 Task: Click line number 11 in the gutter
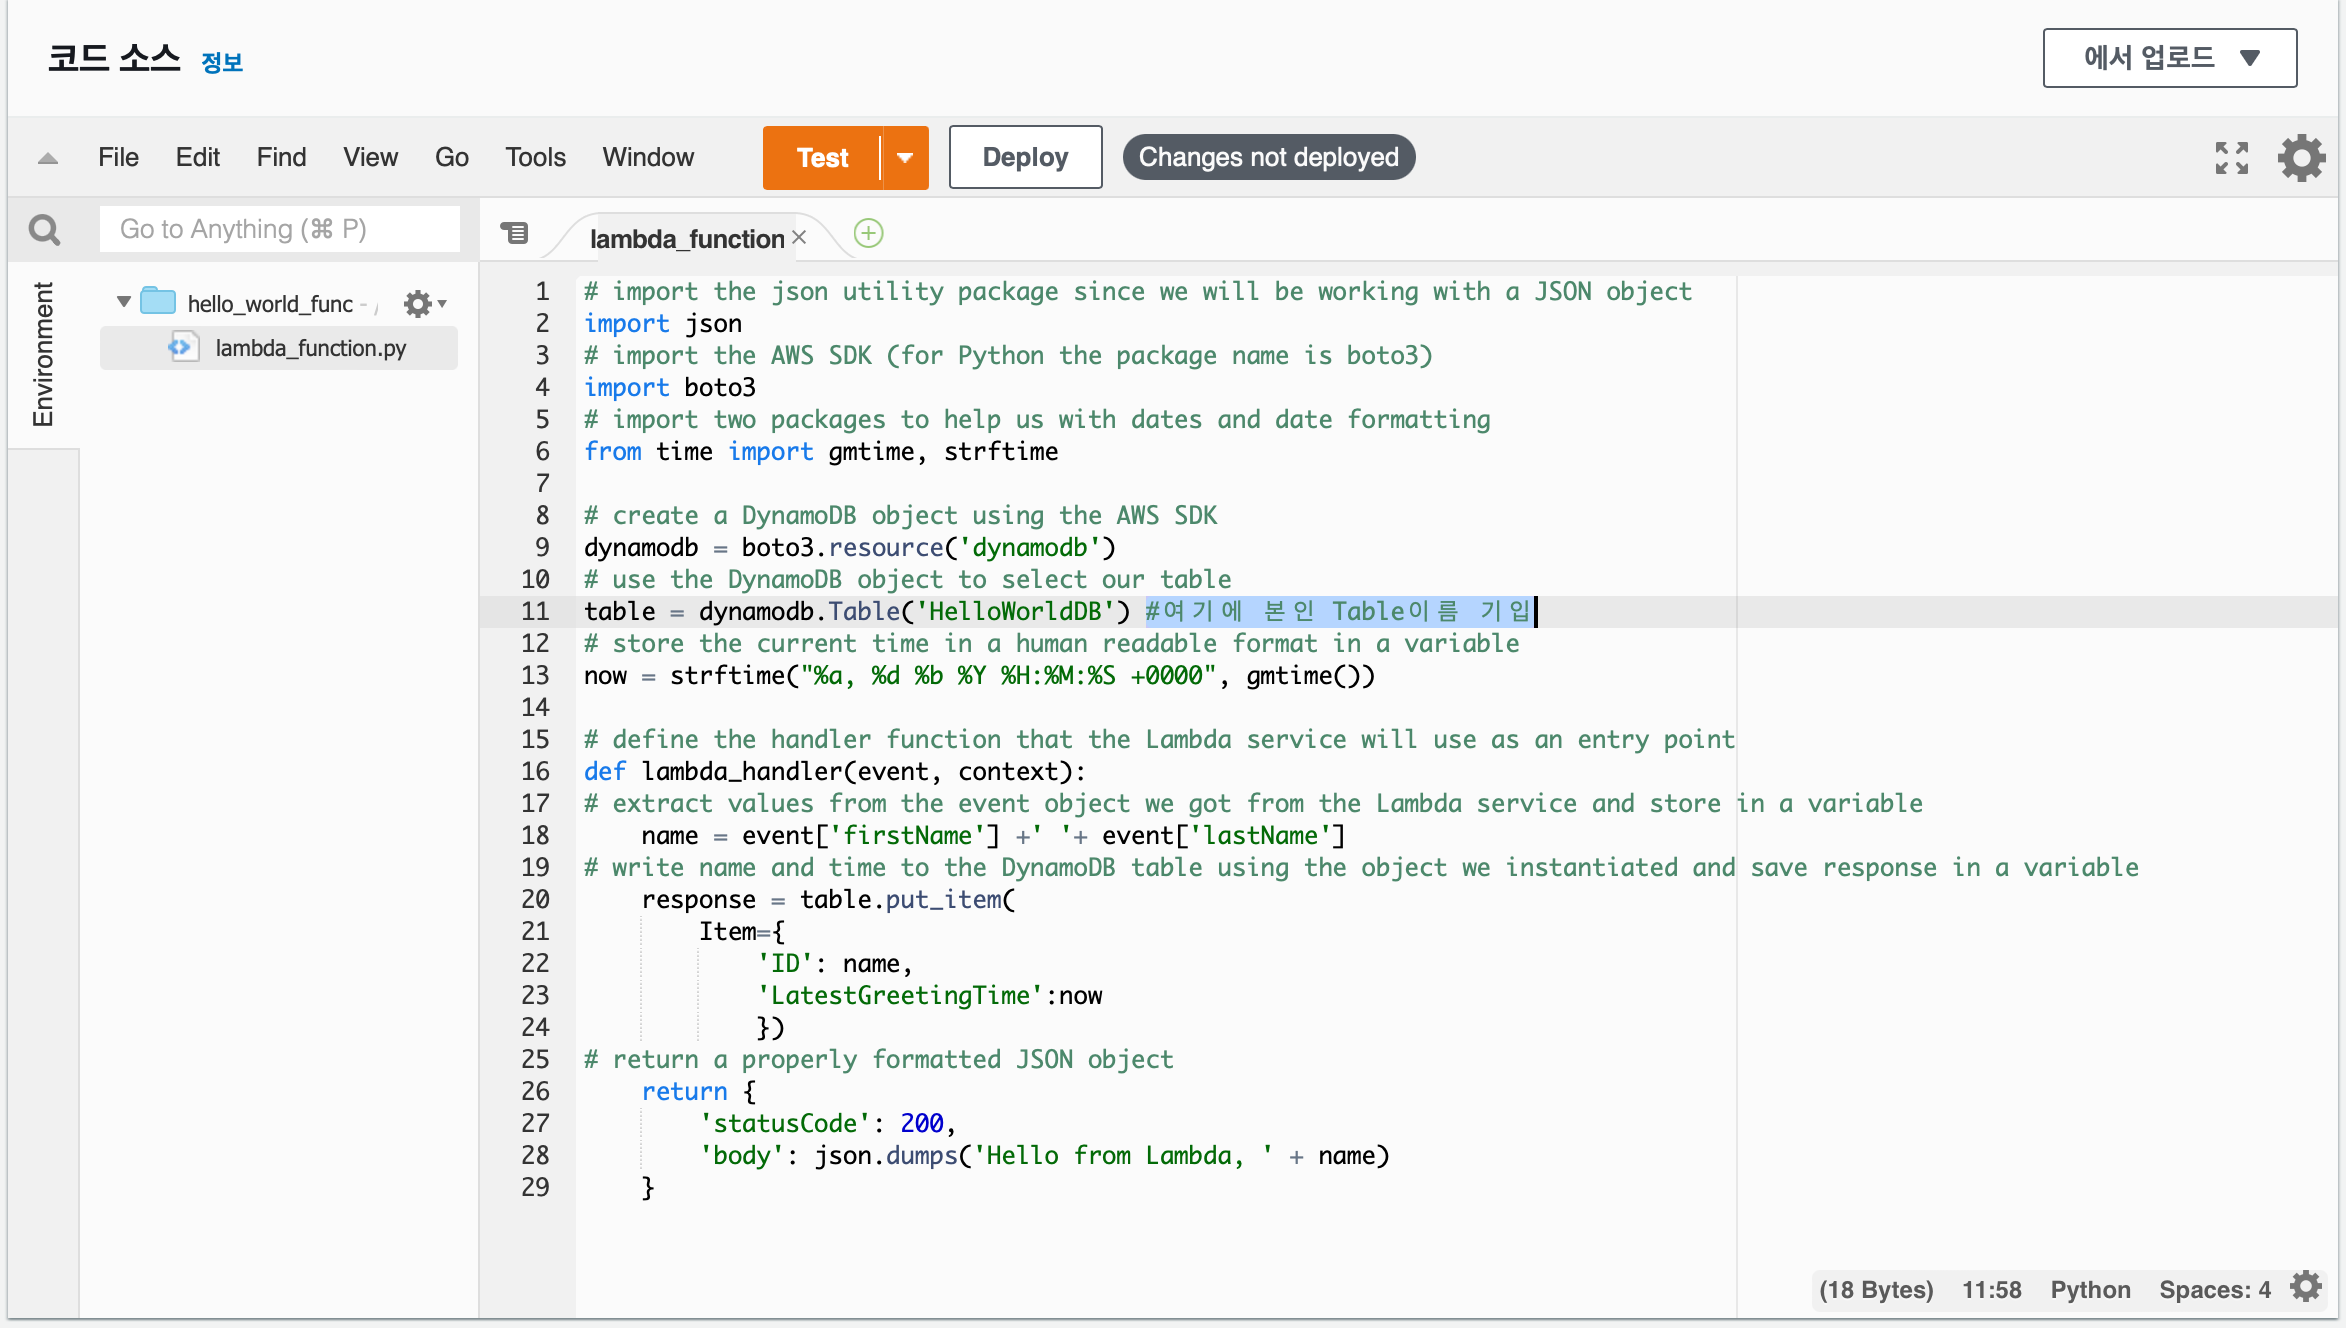click(x=535, y=611)
